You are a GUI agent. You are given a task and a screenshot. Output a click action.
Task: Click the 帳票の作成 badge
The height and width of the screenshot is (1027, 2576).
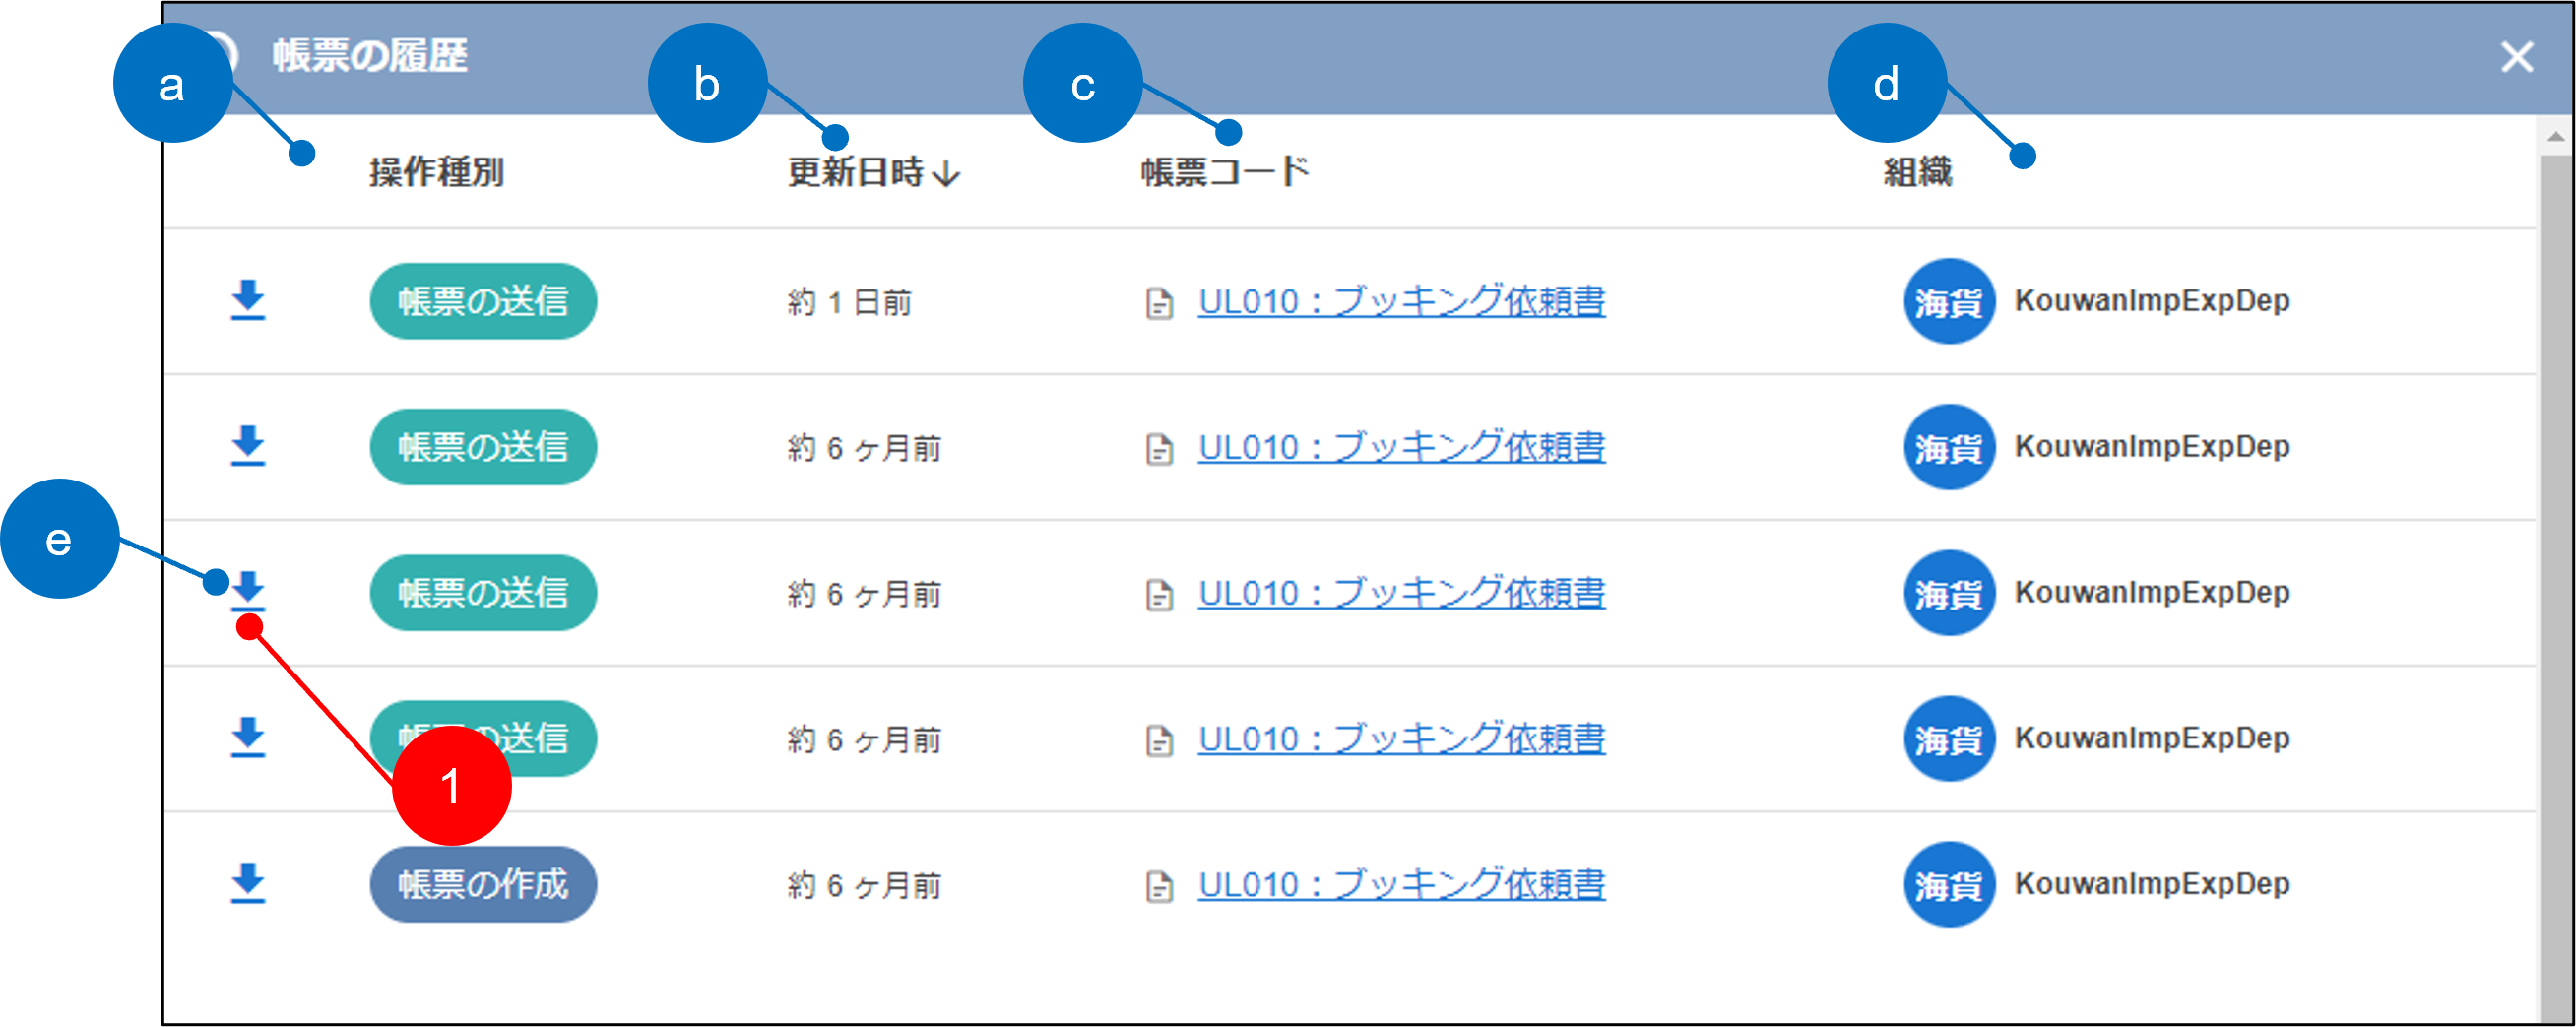pos(483,885)
